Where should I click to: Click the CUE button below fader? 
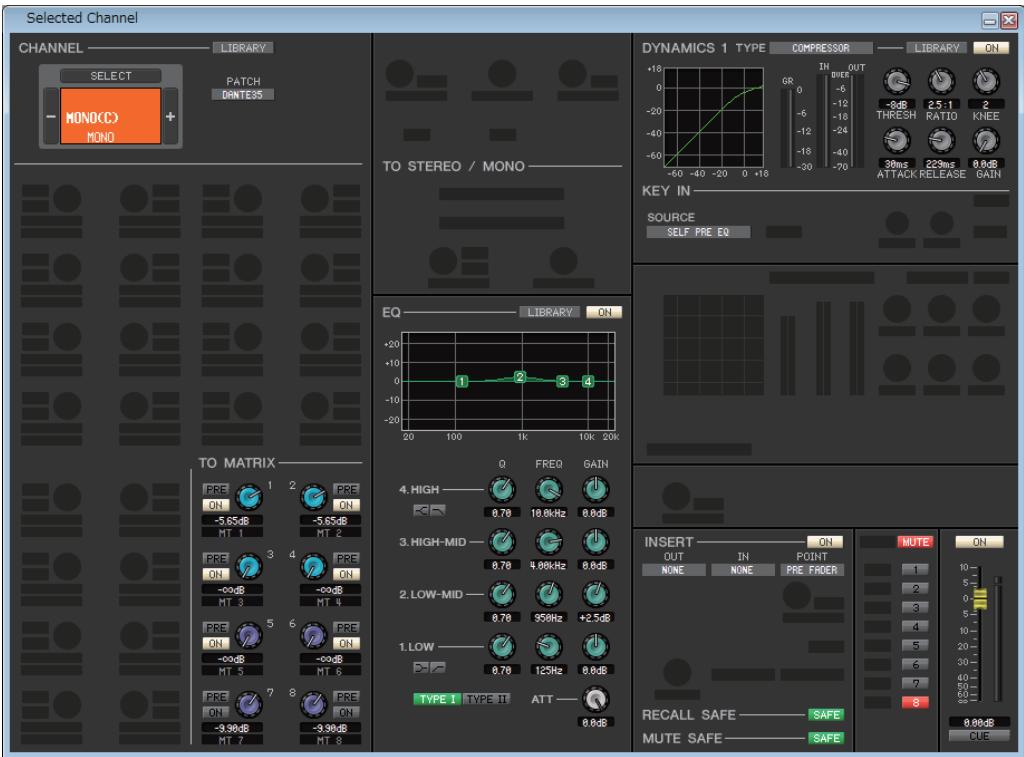pos(979,735)
